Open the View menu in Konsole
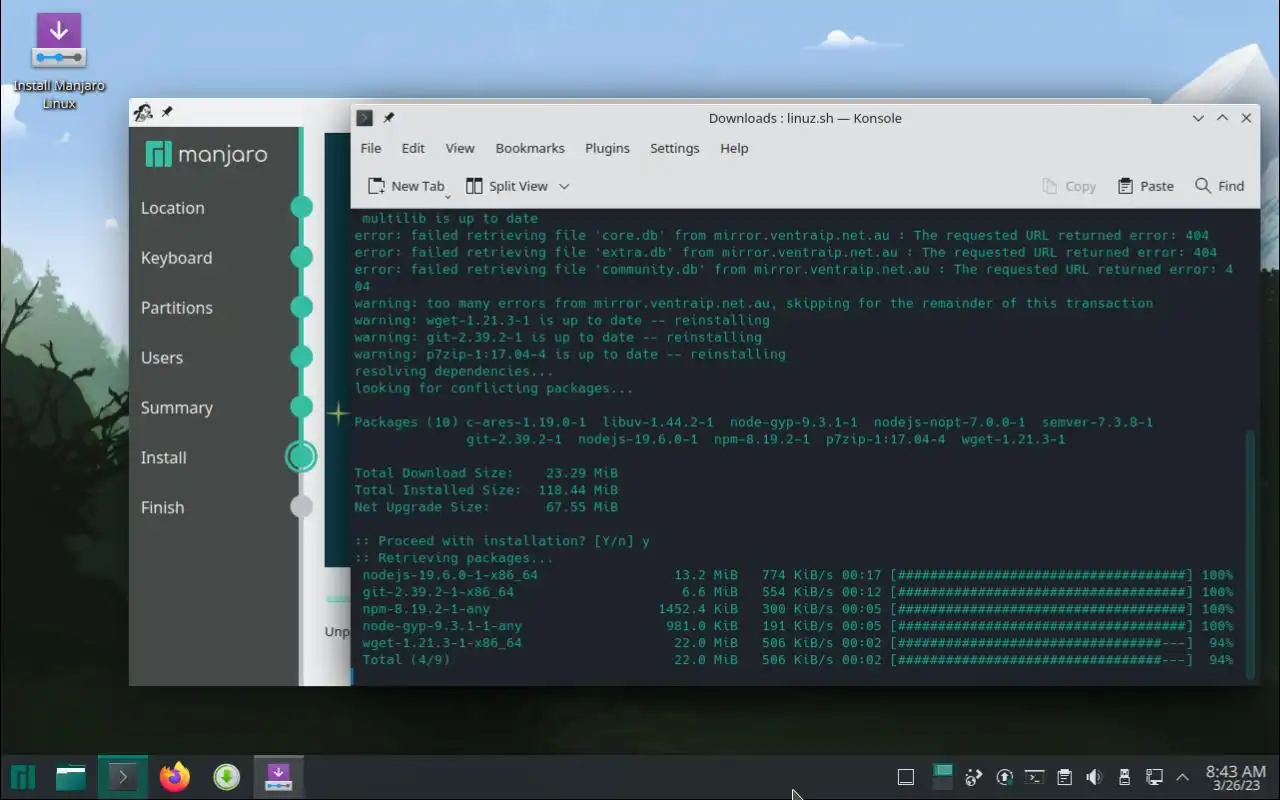The height and width of the screenshot is (800, 1280). (460, 148)
